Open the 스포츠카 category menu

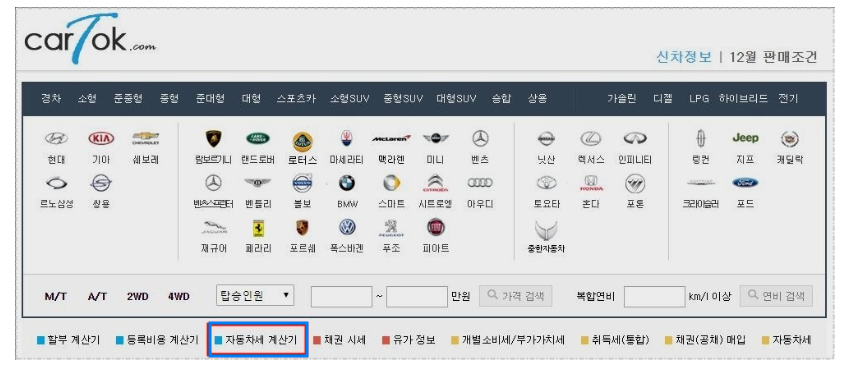tap(296, 99)
